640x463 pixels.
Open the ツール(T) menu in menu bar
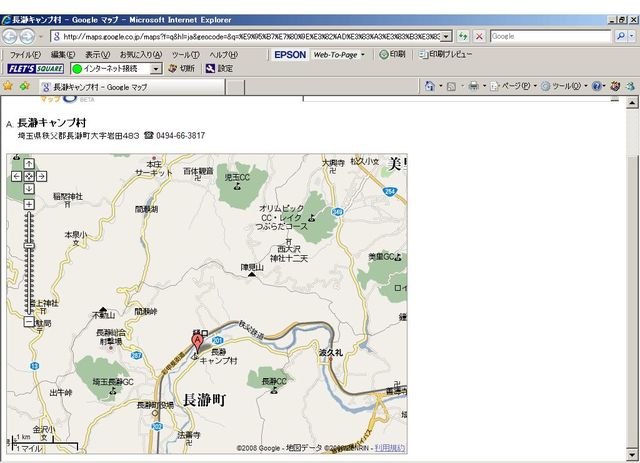185,54
